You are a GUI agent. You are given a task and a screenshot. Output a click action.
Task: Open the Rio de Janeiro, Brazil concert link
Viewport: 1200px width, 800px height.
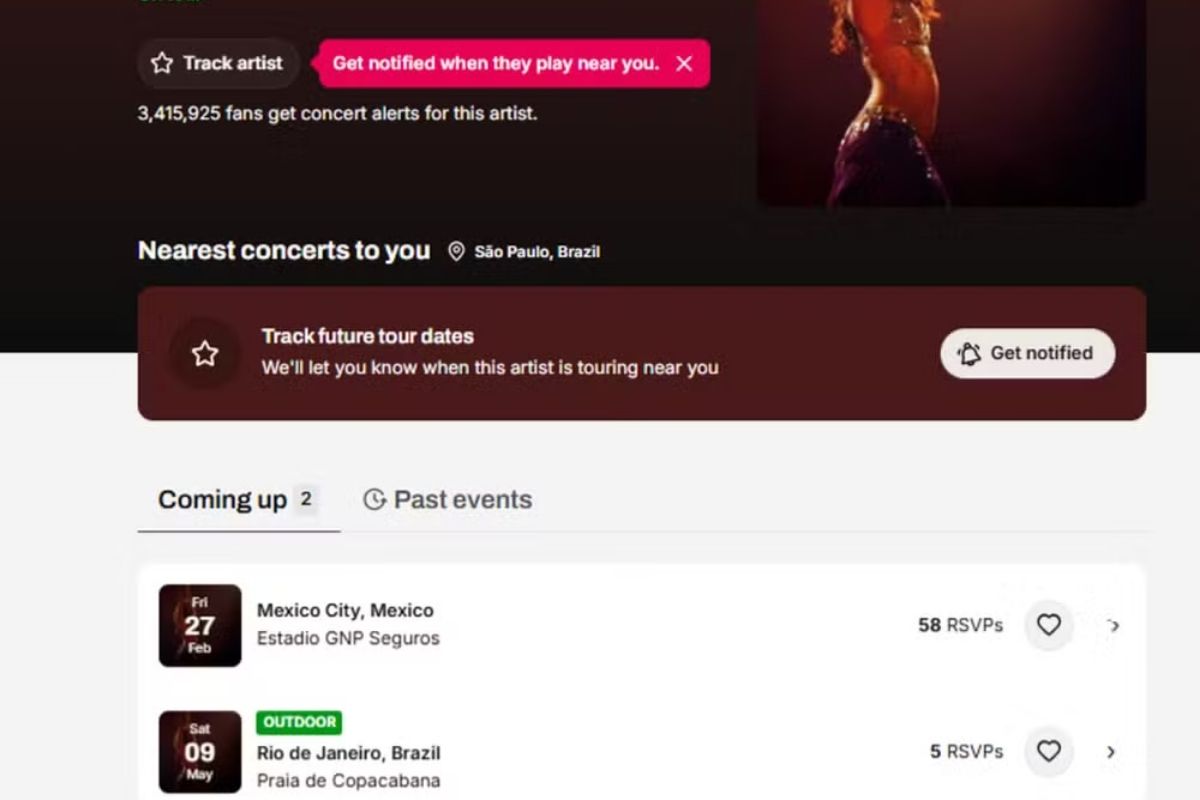click(x=348, y=753)
